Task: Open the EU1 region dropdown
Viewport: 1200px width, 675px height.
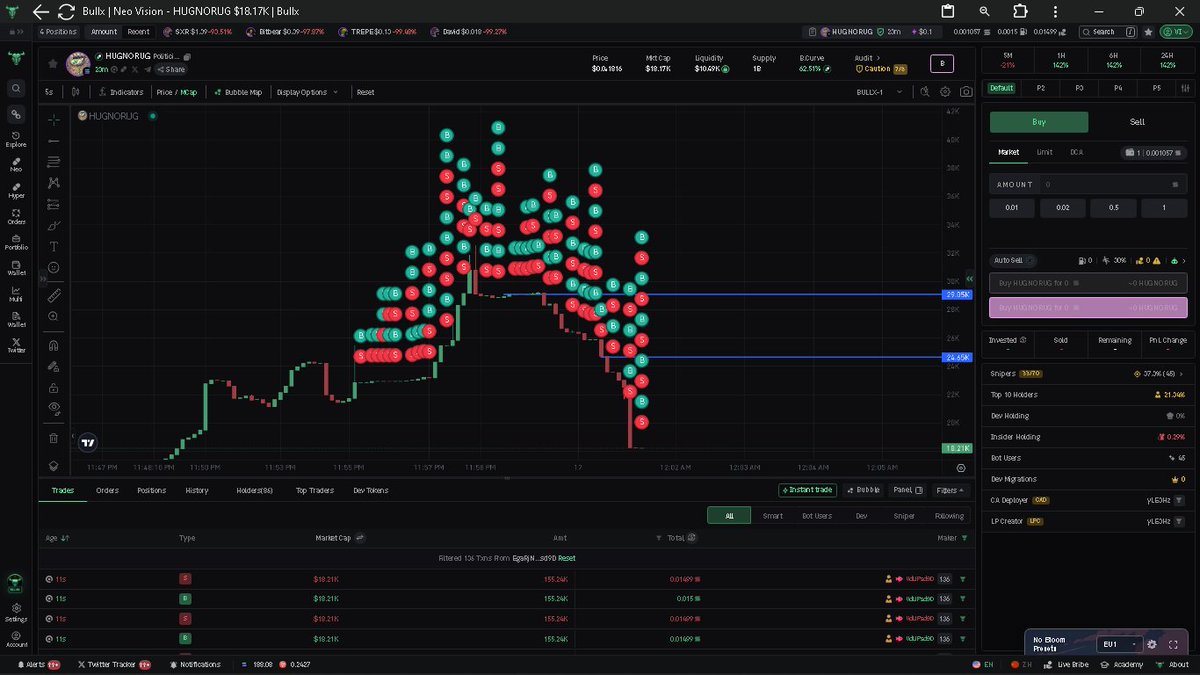Action: tap(1119, 644)
